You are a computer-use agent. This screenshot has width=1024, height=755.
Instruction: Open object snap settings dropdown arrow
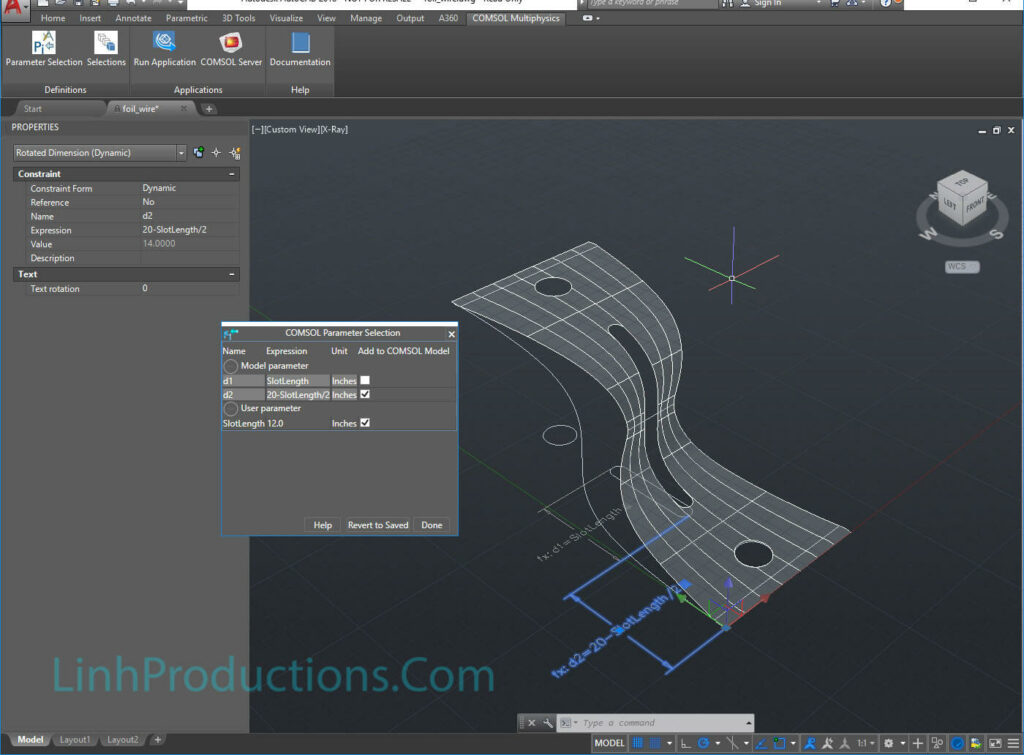pyautogui.click(x=793, y=743)
